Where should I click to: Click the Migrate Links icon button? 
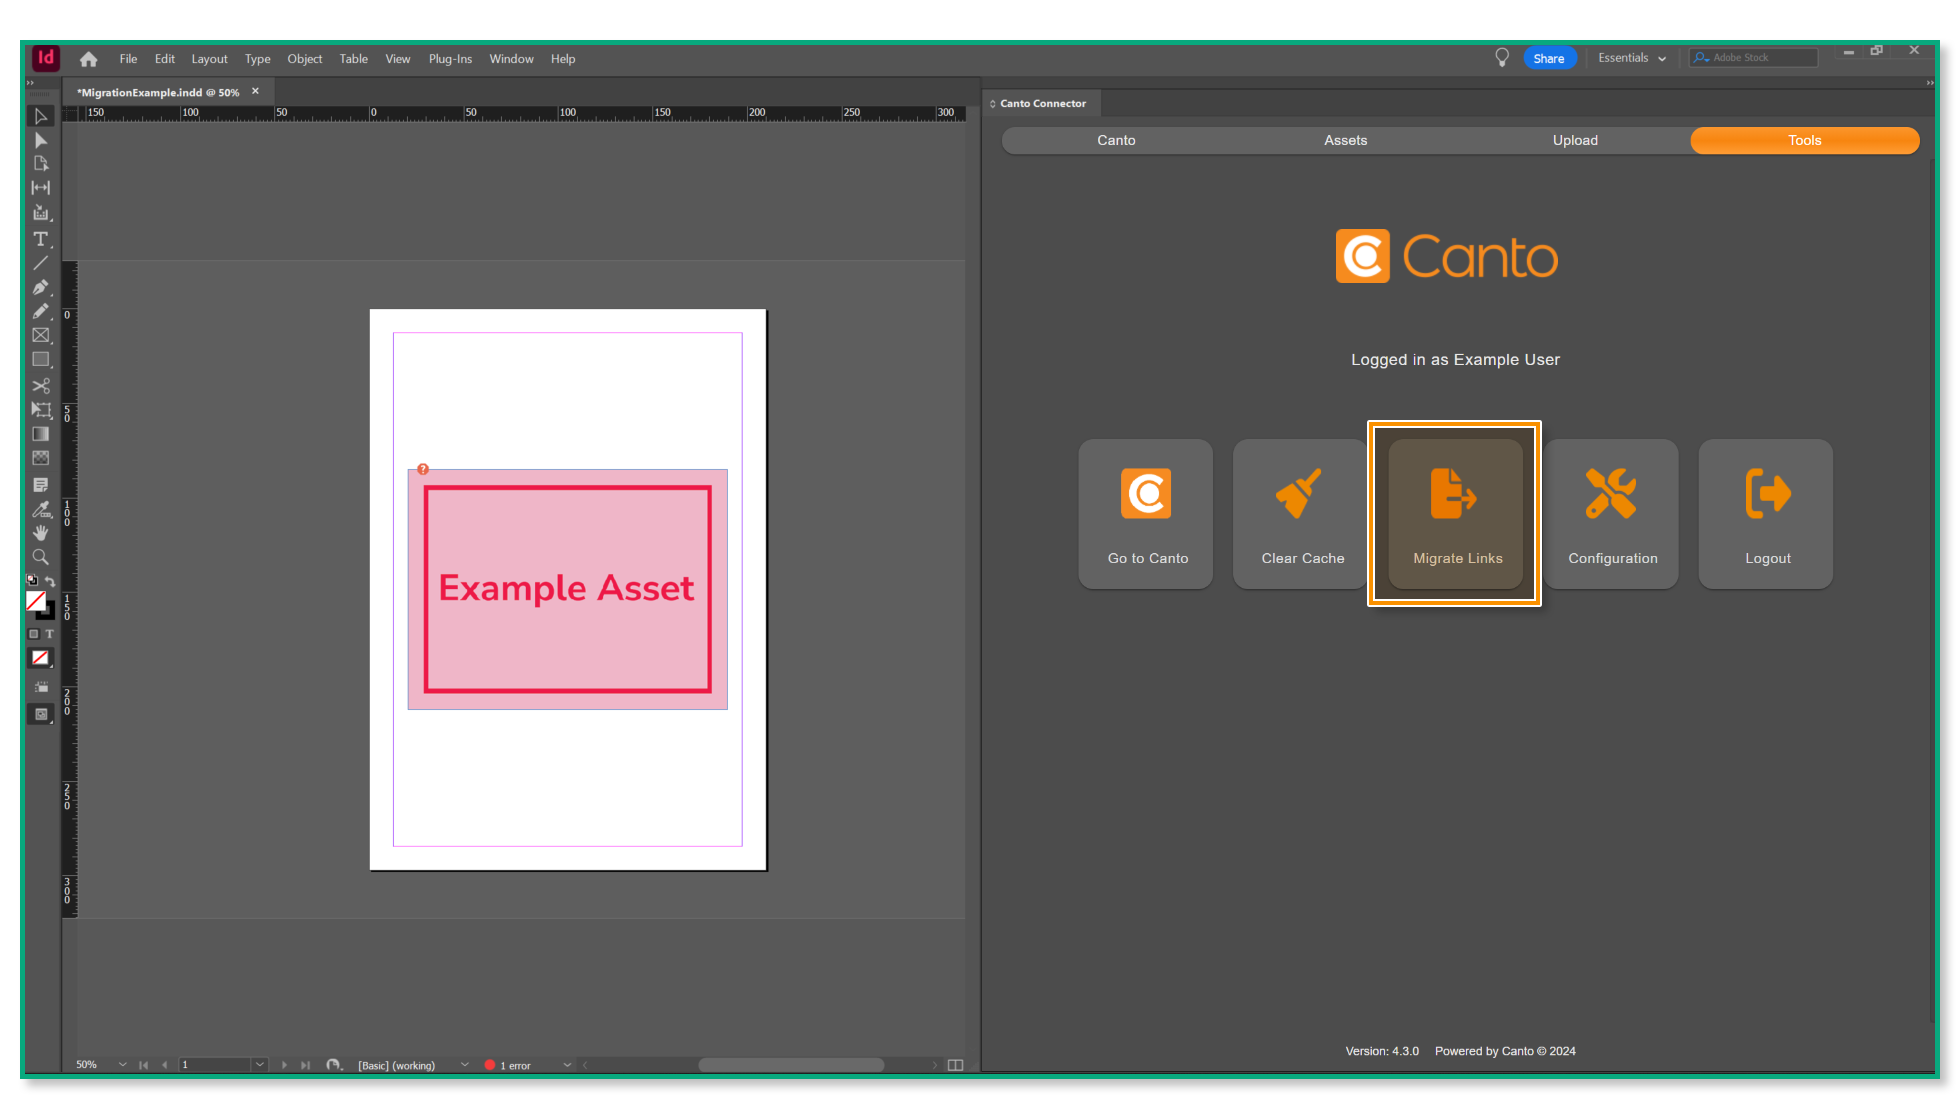coord(1455,514)
